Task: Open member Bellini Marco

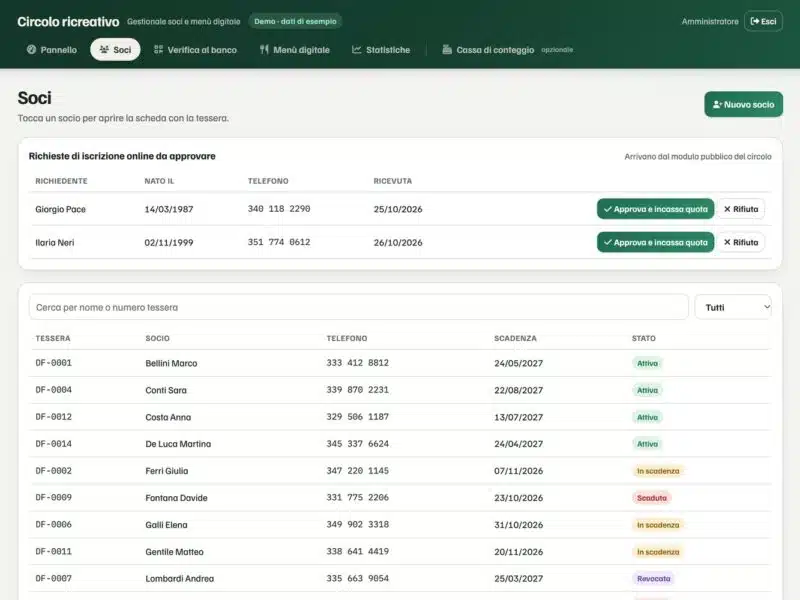Action: [400, 363]
